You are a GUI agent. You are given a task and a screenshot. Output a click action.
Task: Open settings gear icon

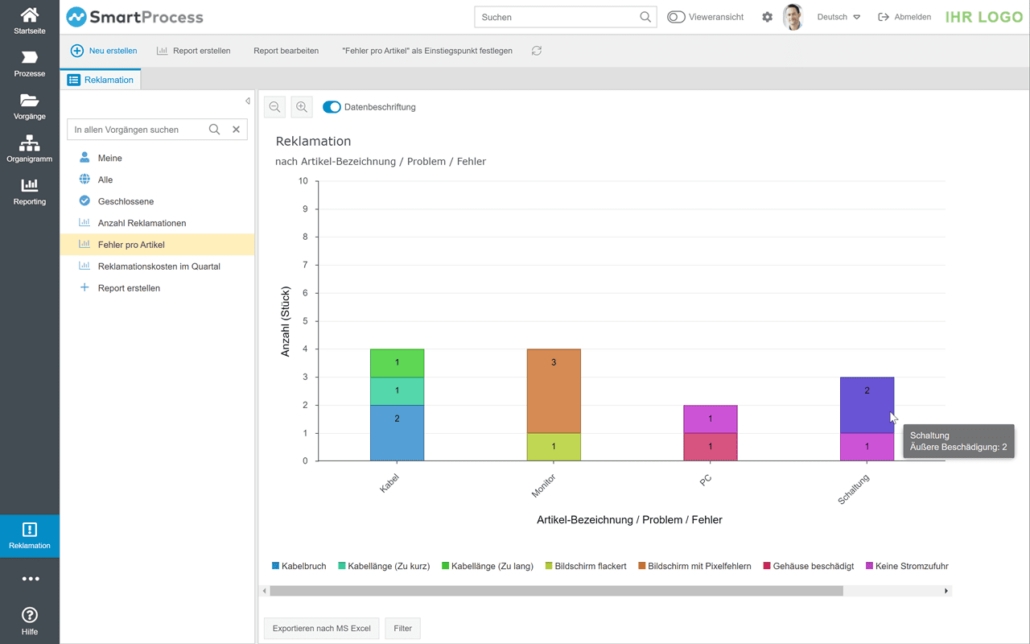pos(767,17)
